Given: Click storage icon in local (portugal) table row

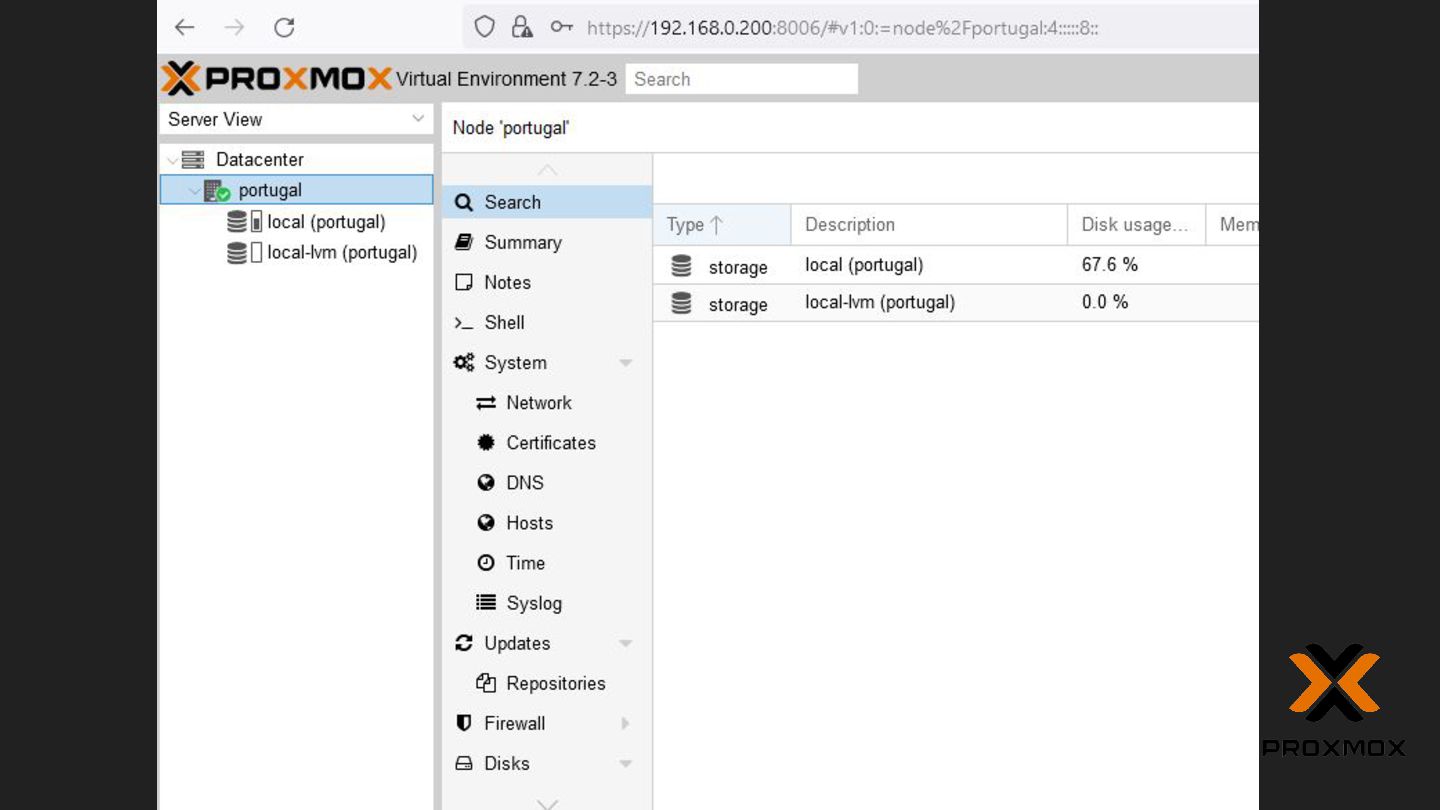Looking at the screenshot, I should point(681,265).
